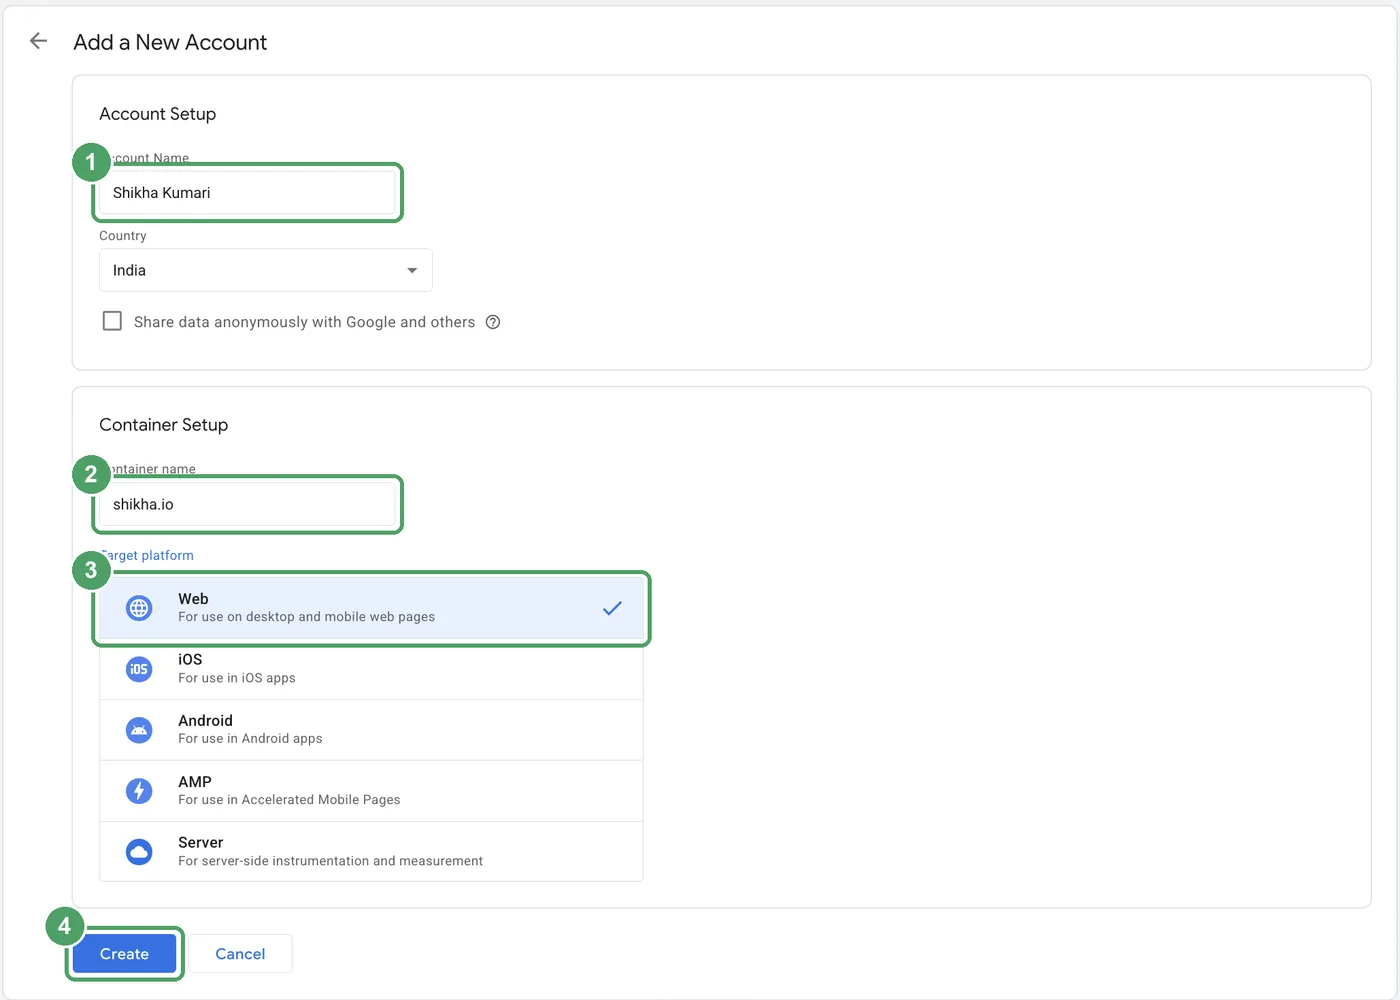Click "For server-side instrumentation and measurement" text
The image size is (1400, 1000).
point(330,861)
